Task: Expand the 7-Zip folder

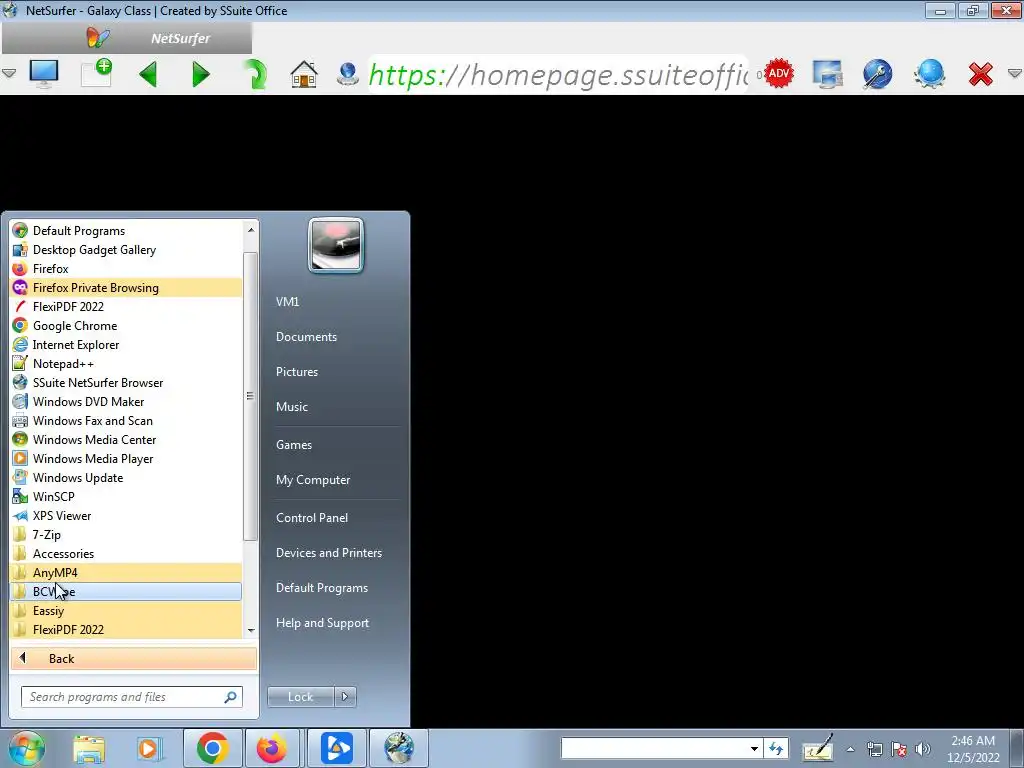Action: click(x=126, y=534)
